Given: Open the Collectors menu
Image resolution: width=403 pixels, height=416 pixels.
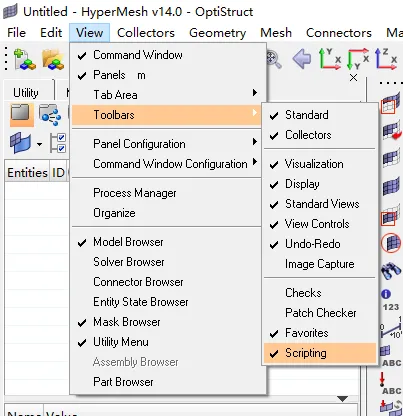Looking at the screenshot, I should pyautogui.click(x=146, y=33).
